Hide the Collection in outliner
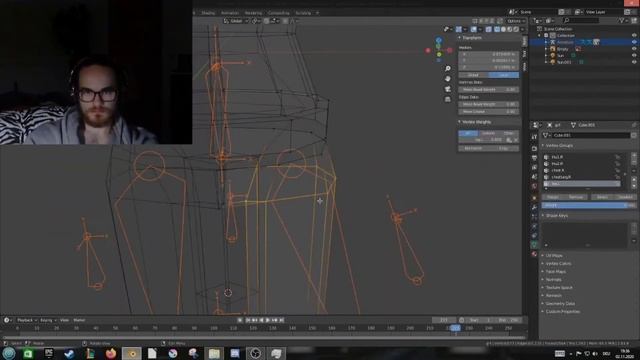Viewport: 640px width, 360px height. (x=634, y=36)
